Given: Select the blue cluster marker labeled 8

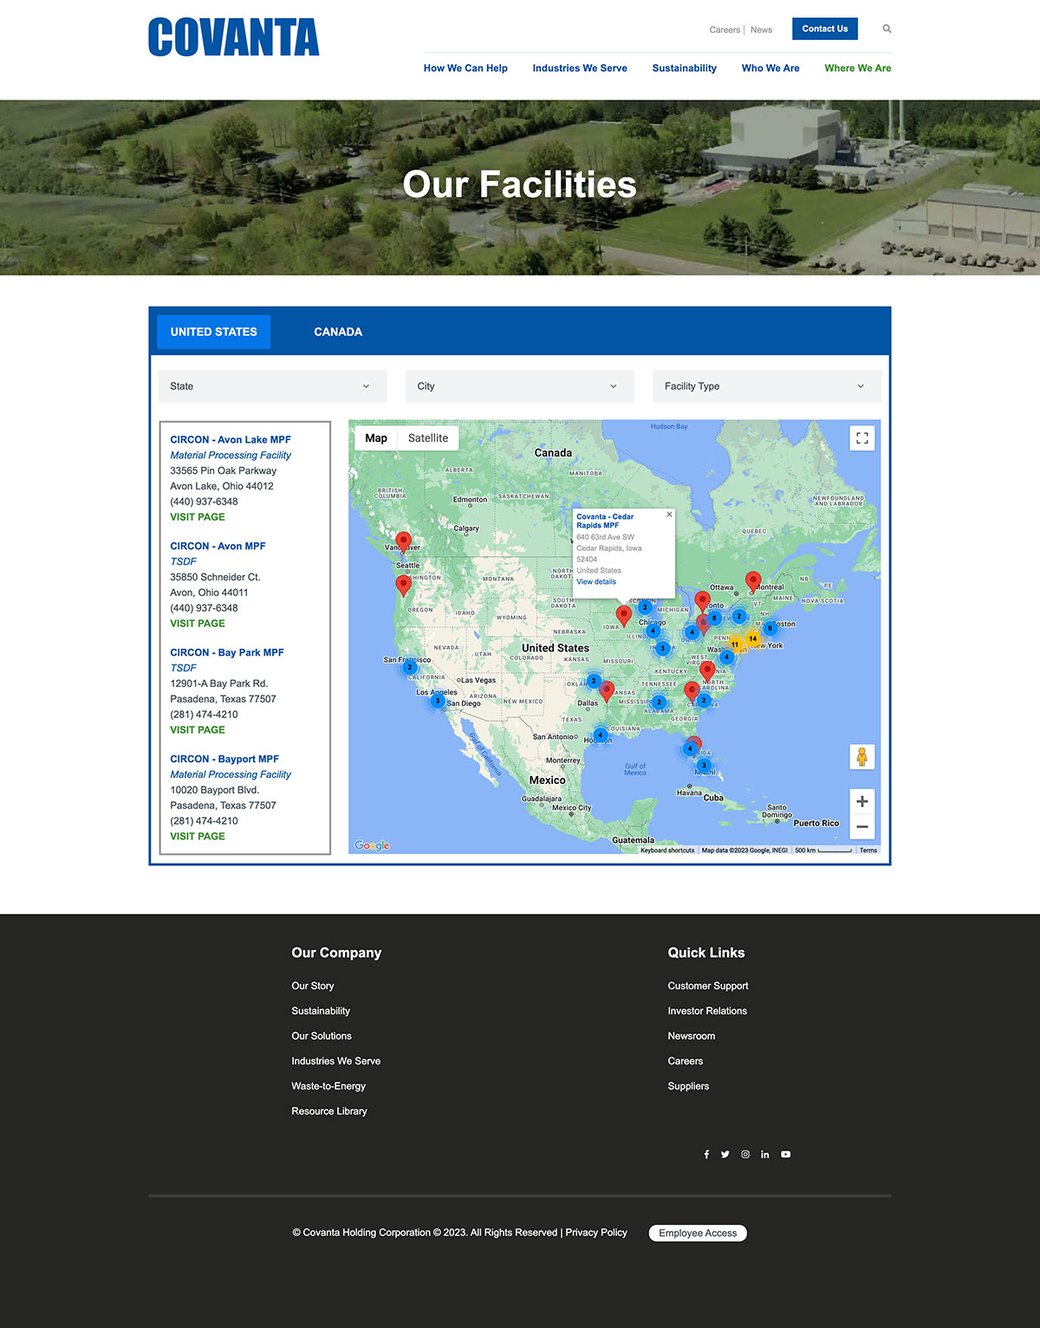Looking at the screenshot, I should click(x=714, y=617).
